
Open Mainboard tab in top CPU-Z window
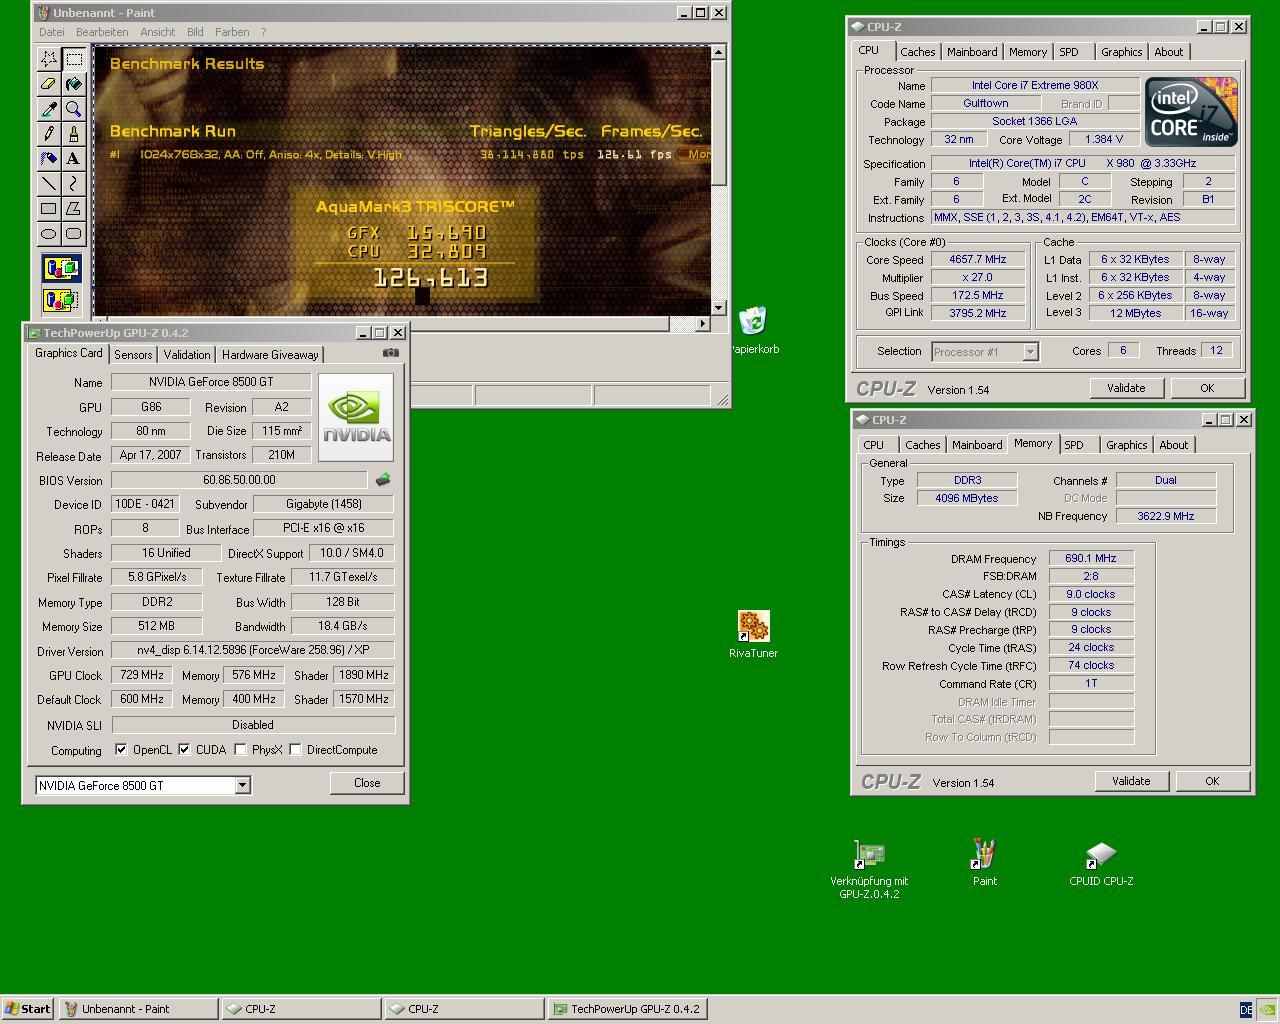point(972,52)
